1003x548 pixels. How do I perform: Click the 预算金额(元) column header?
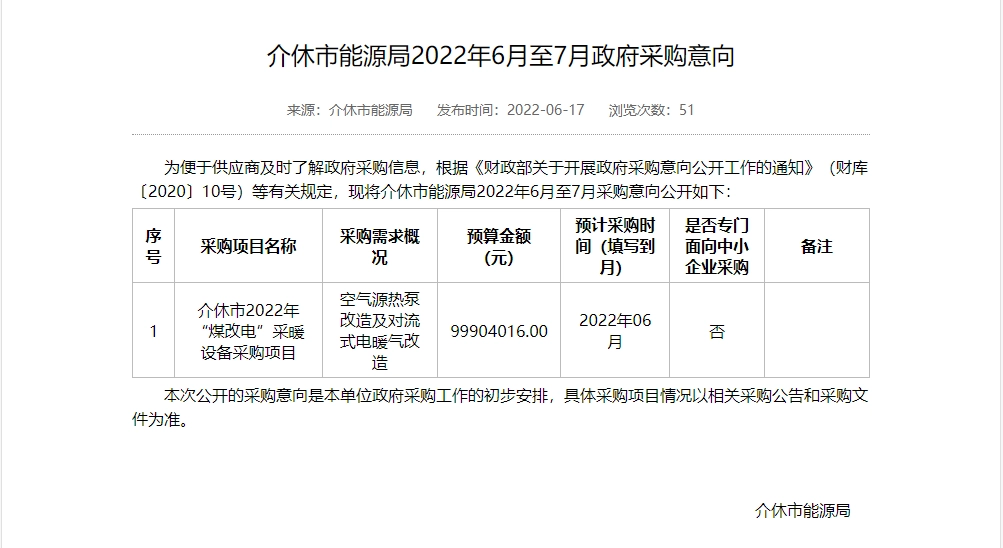(x=498, y=246)
